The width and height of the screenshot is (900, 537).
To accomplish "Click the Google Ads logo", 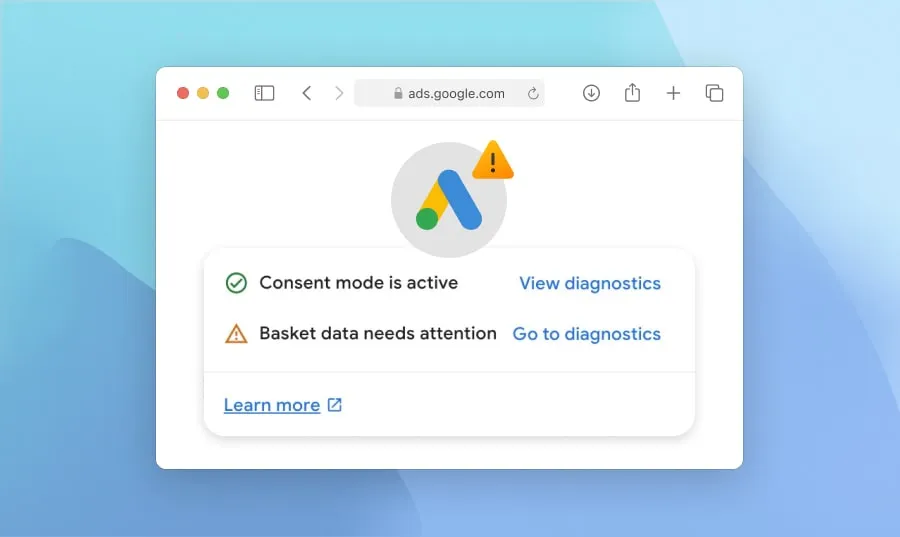I will tap(449, 200).
